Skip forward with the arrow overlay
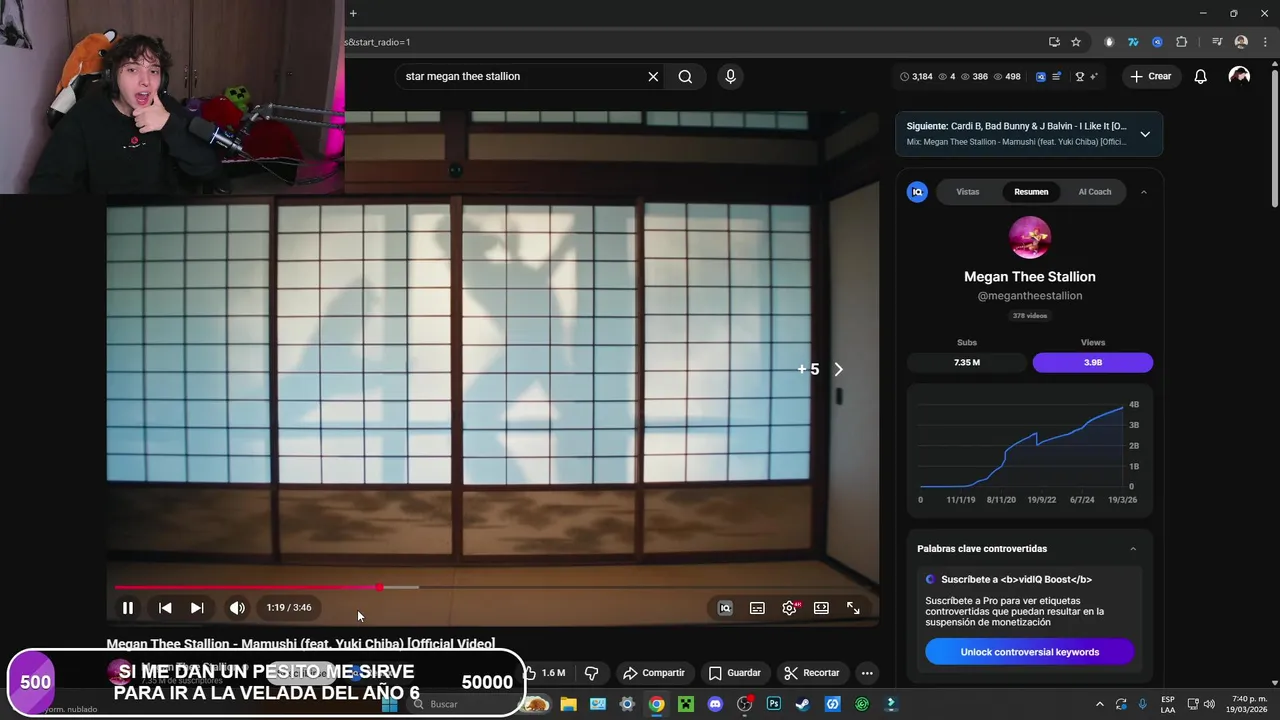The width and height of the screenshot is (1280, 720). point(838,369)
